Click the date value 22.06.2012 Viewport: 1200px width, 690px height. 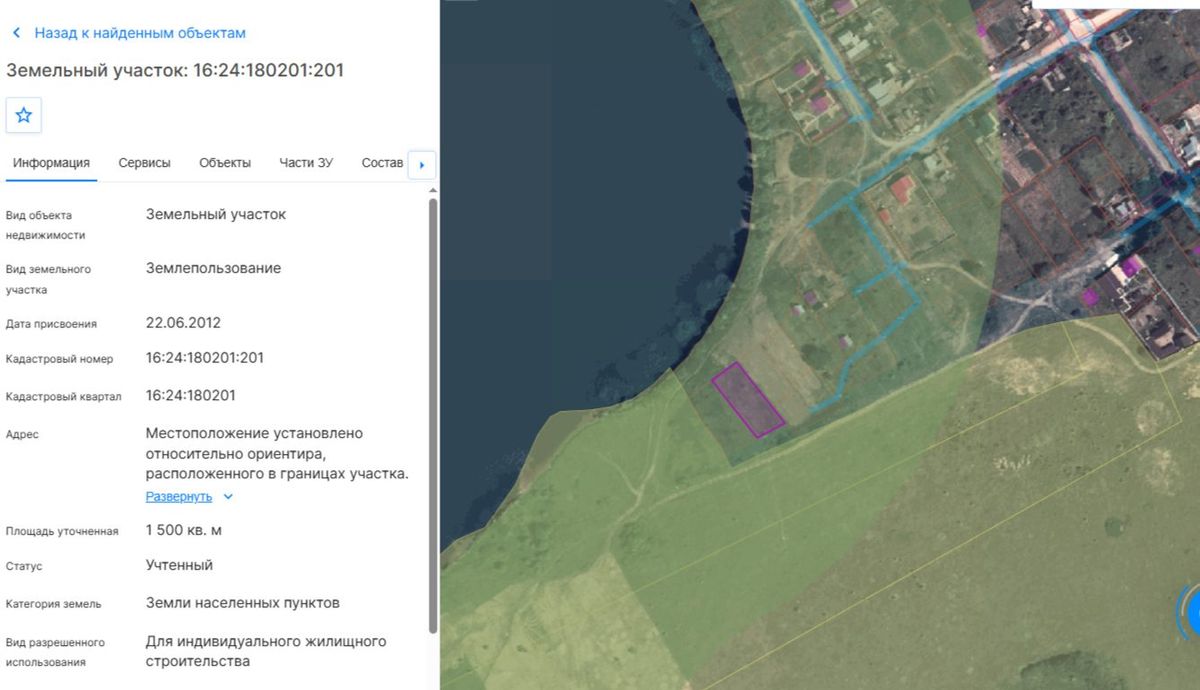(x=183, y=323)
